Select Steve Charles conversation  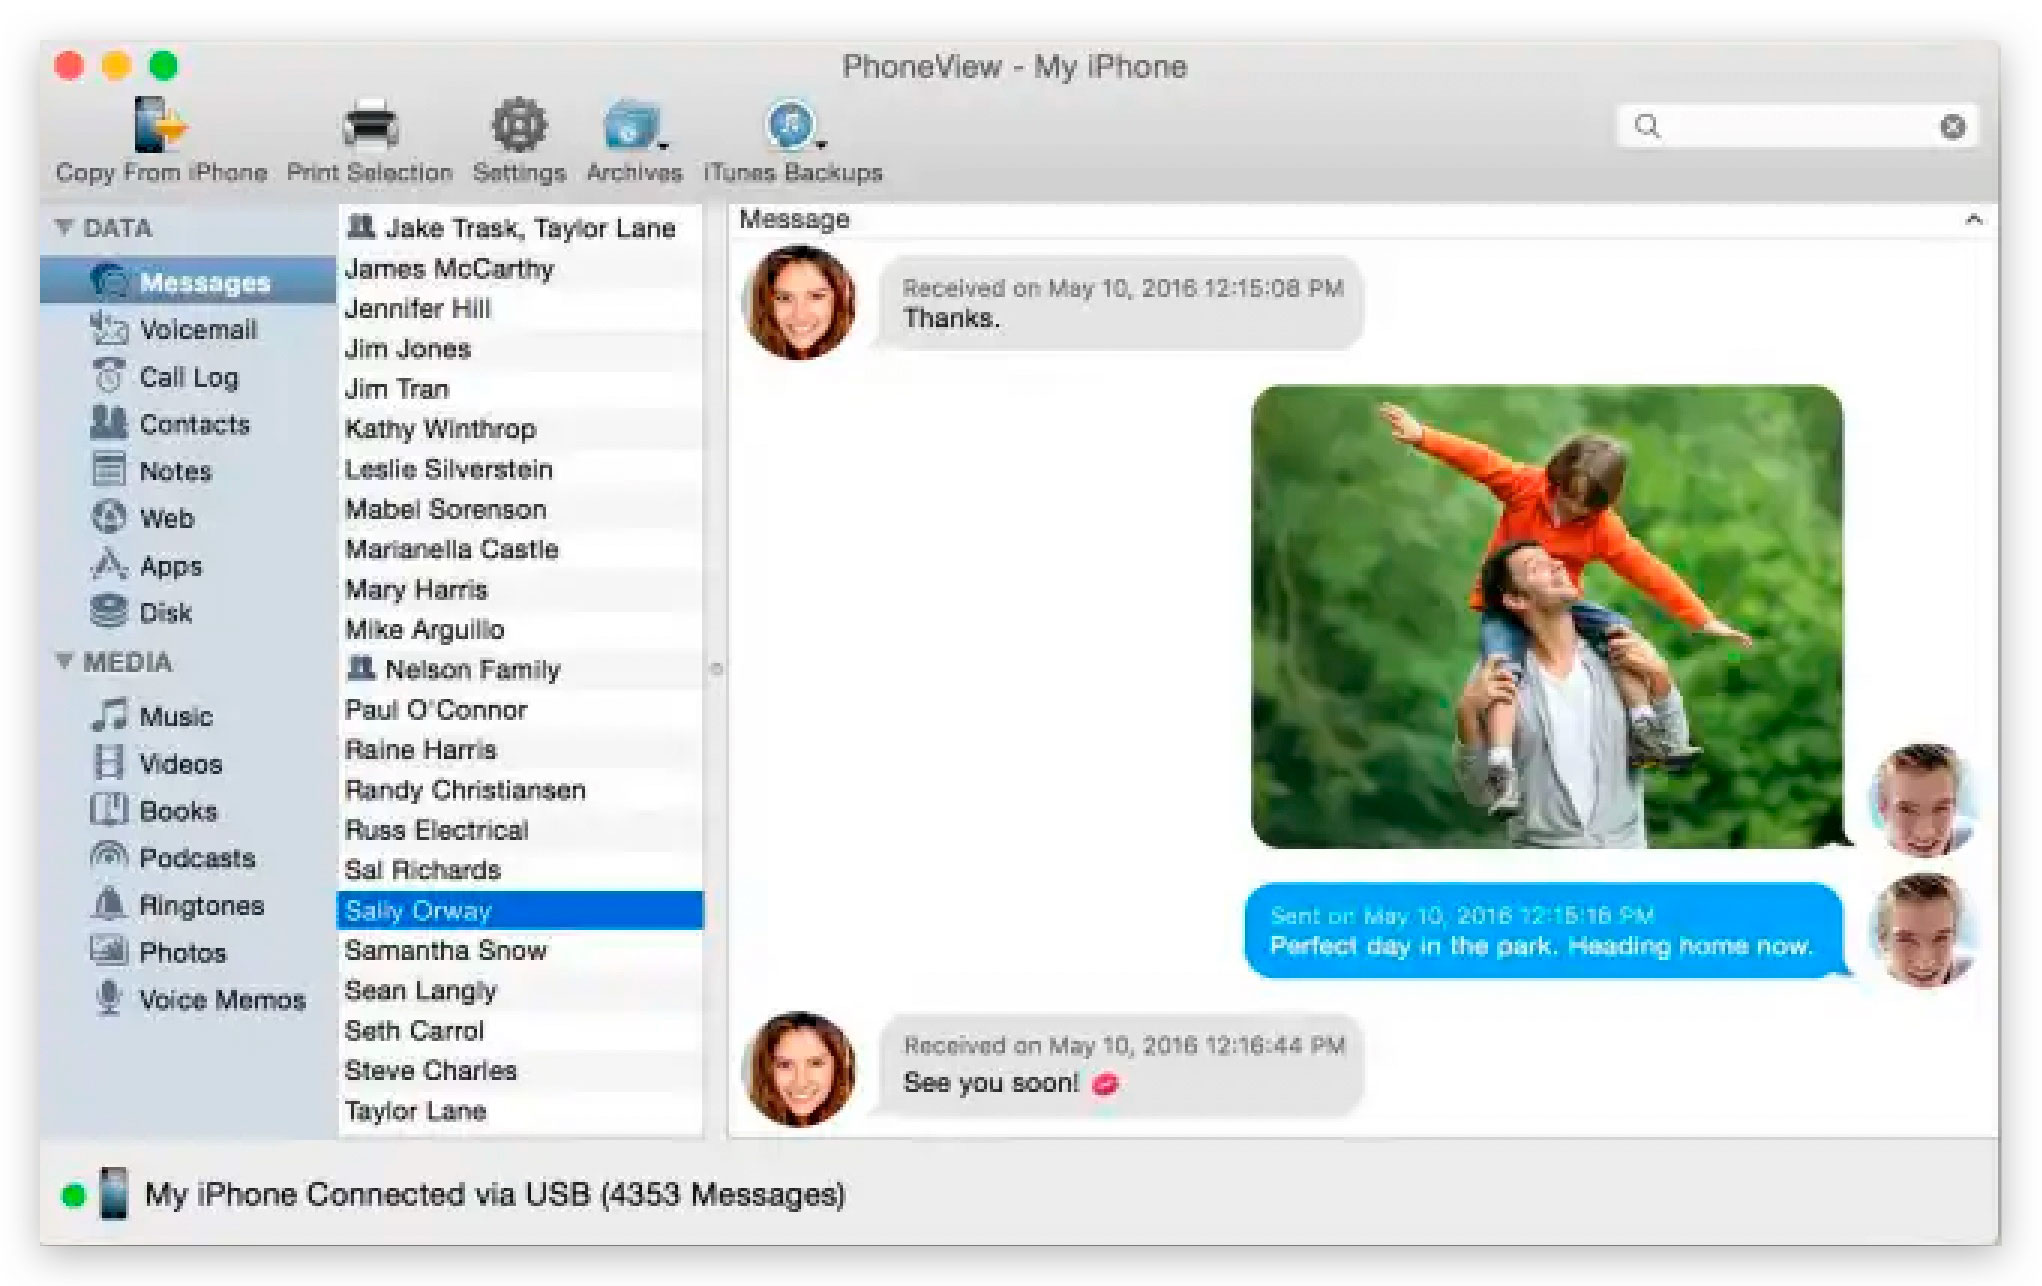[x=520, y=1070]
